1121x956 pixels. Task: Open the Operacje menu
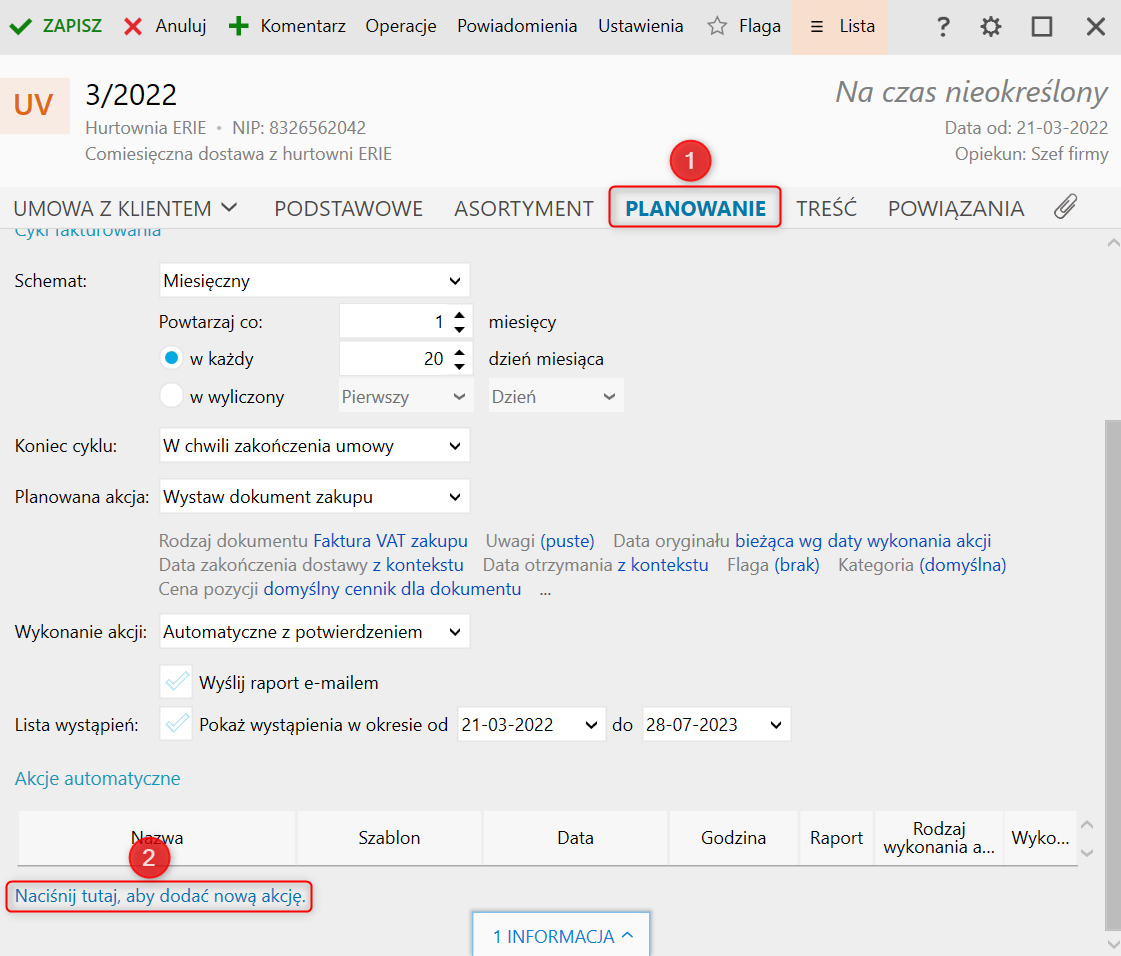click(400, 26)
